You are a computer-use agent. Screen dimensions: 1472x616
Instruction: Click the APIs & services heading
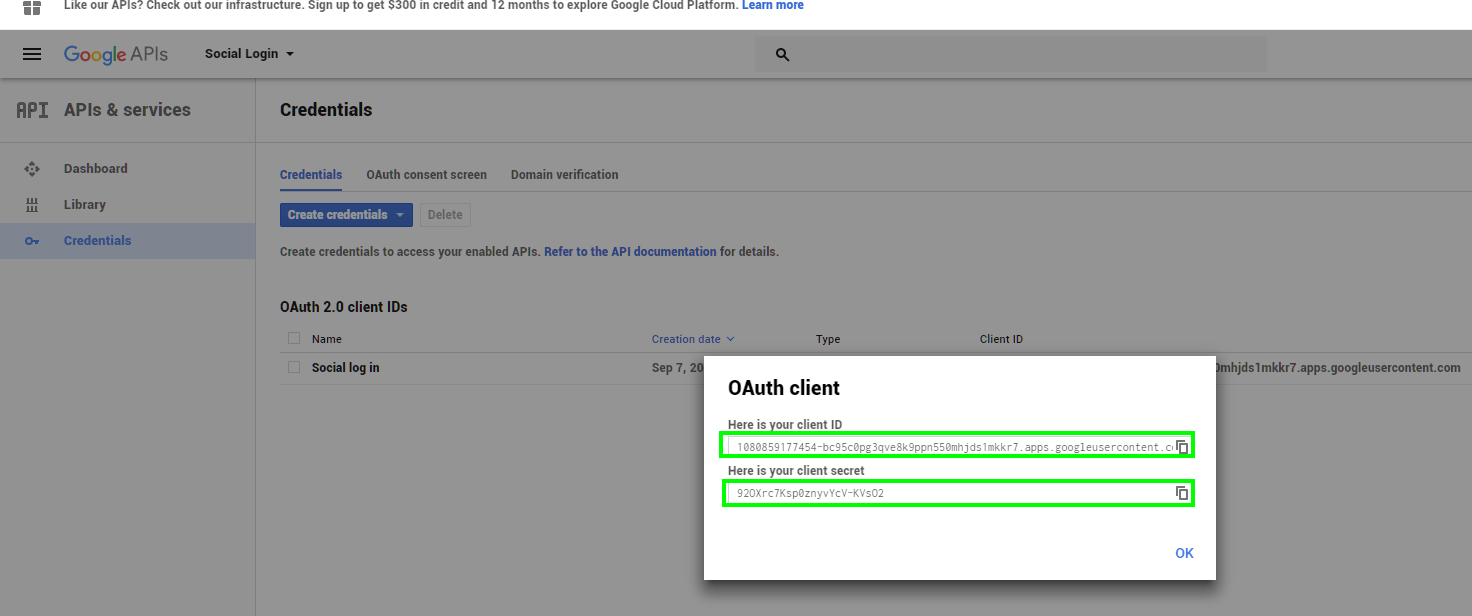(x=127, y=110)
